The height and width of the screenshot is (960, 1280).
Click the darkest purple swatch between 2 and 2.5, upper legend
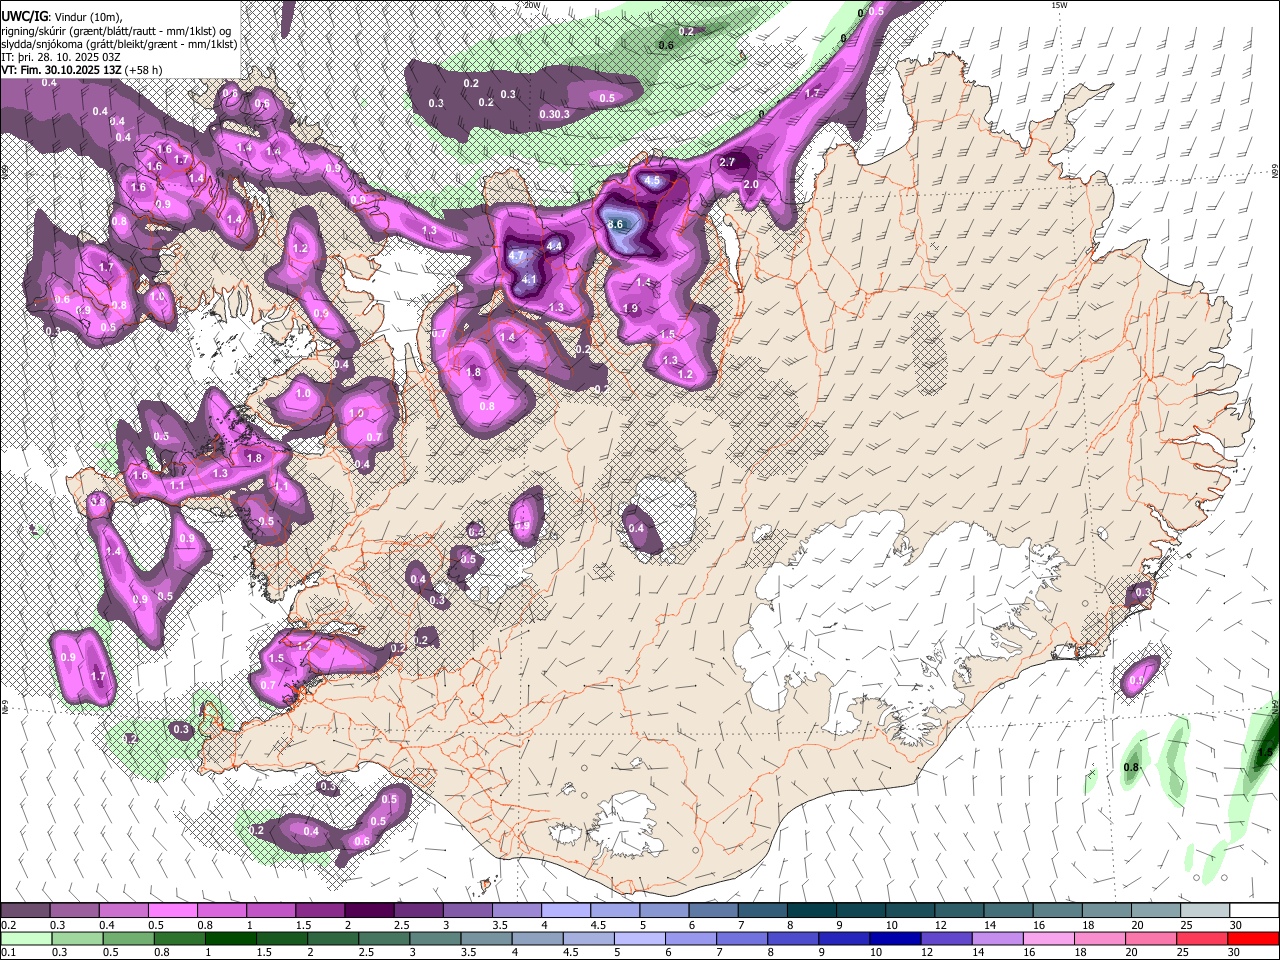pyautogui.click(x=369, y=910)
